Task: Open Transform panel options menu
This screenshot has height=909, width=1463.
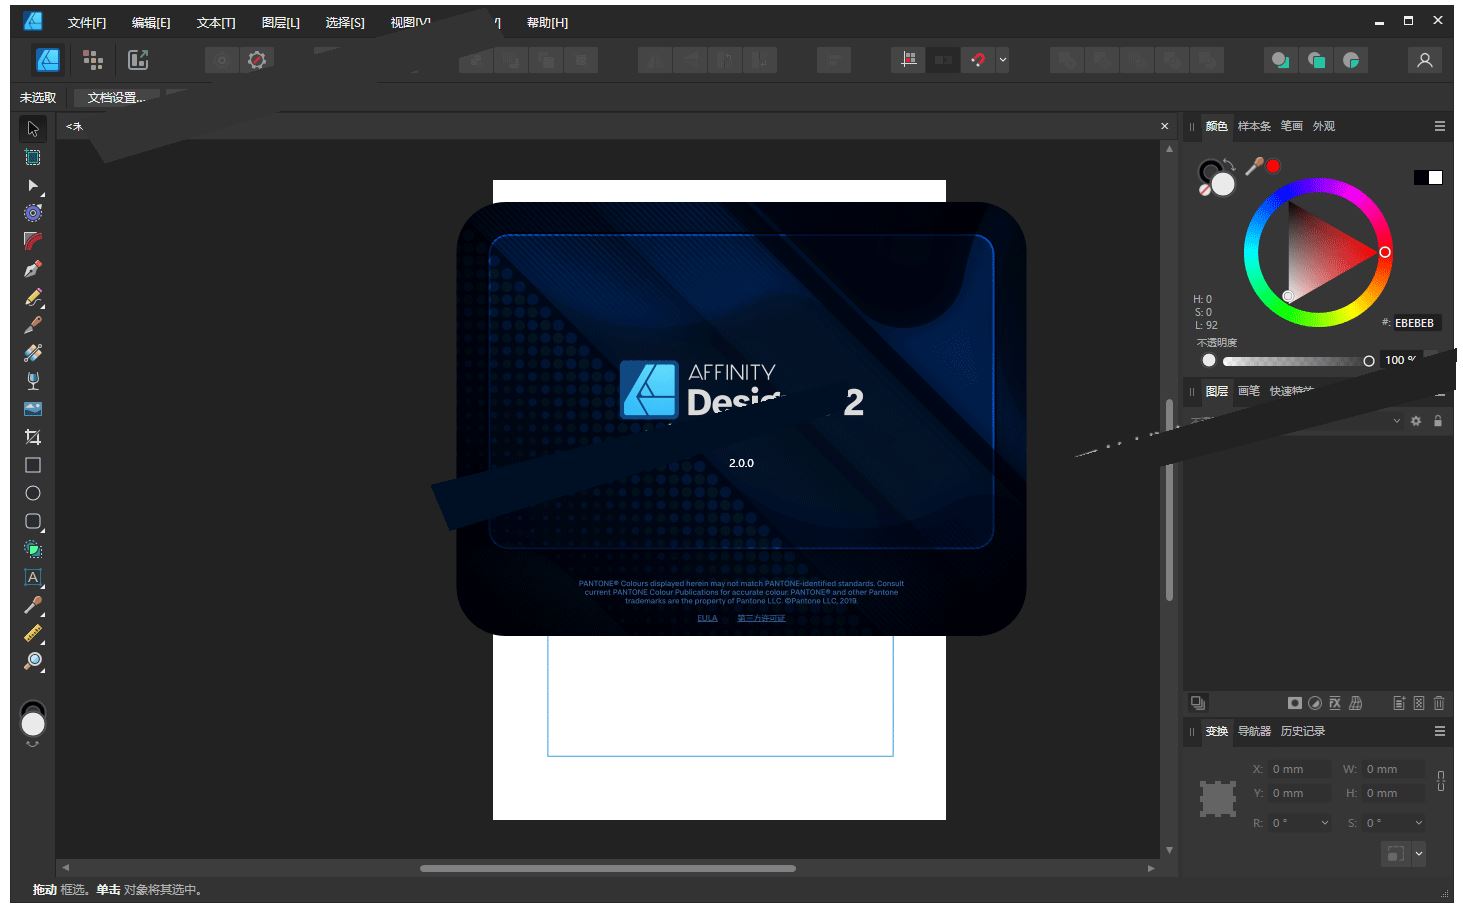Action: [1440, 731]
